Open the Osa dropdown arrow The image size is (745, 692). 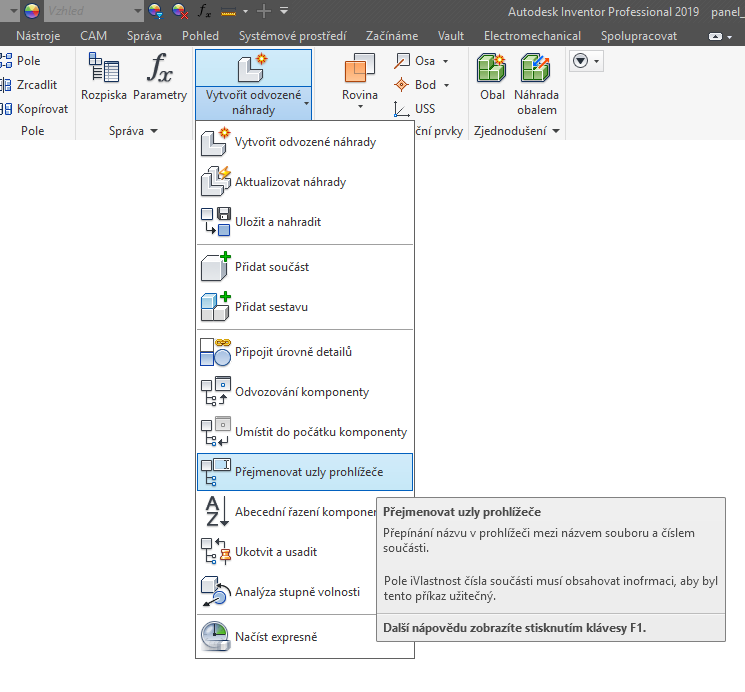(446, 61)
